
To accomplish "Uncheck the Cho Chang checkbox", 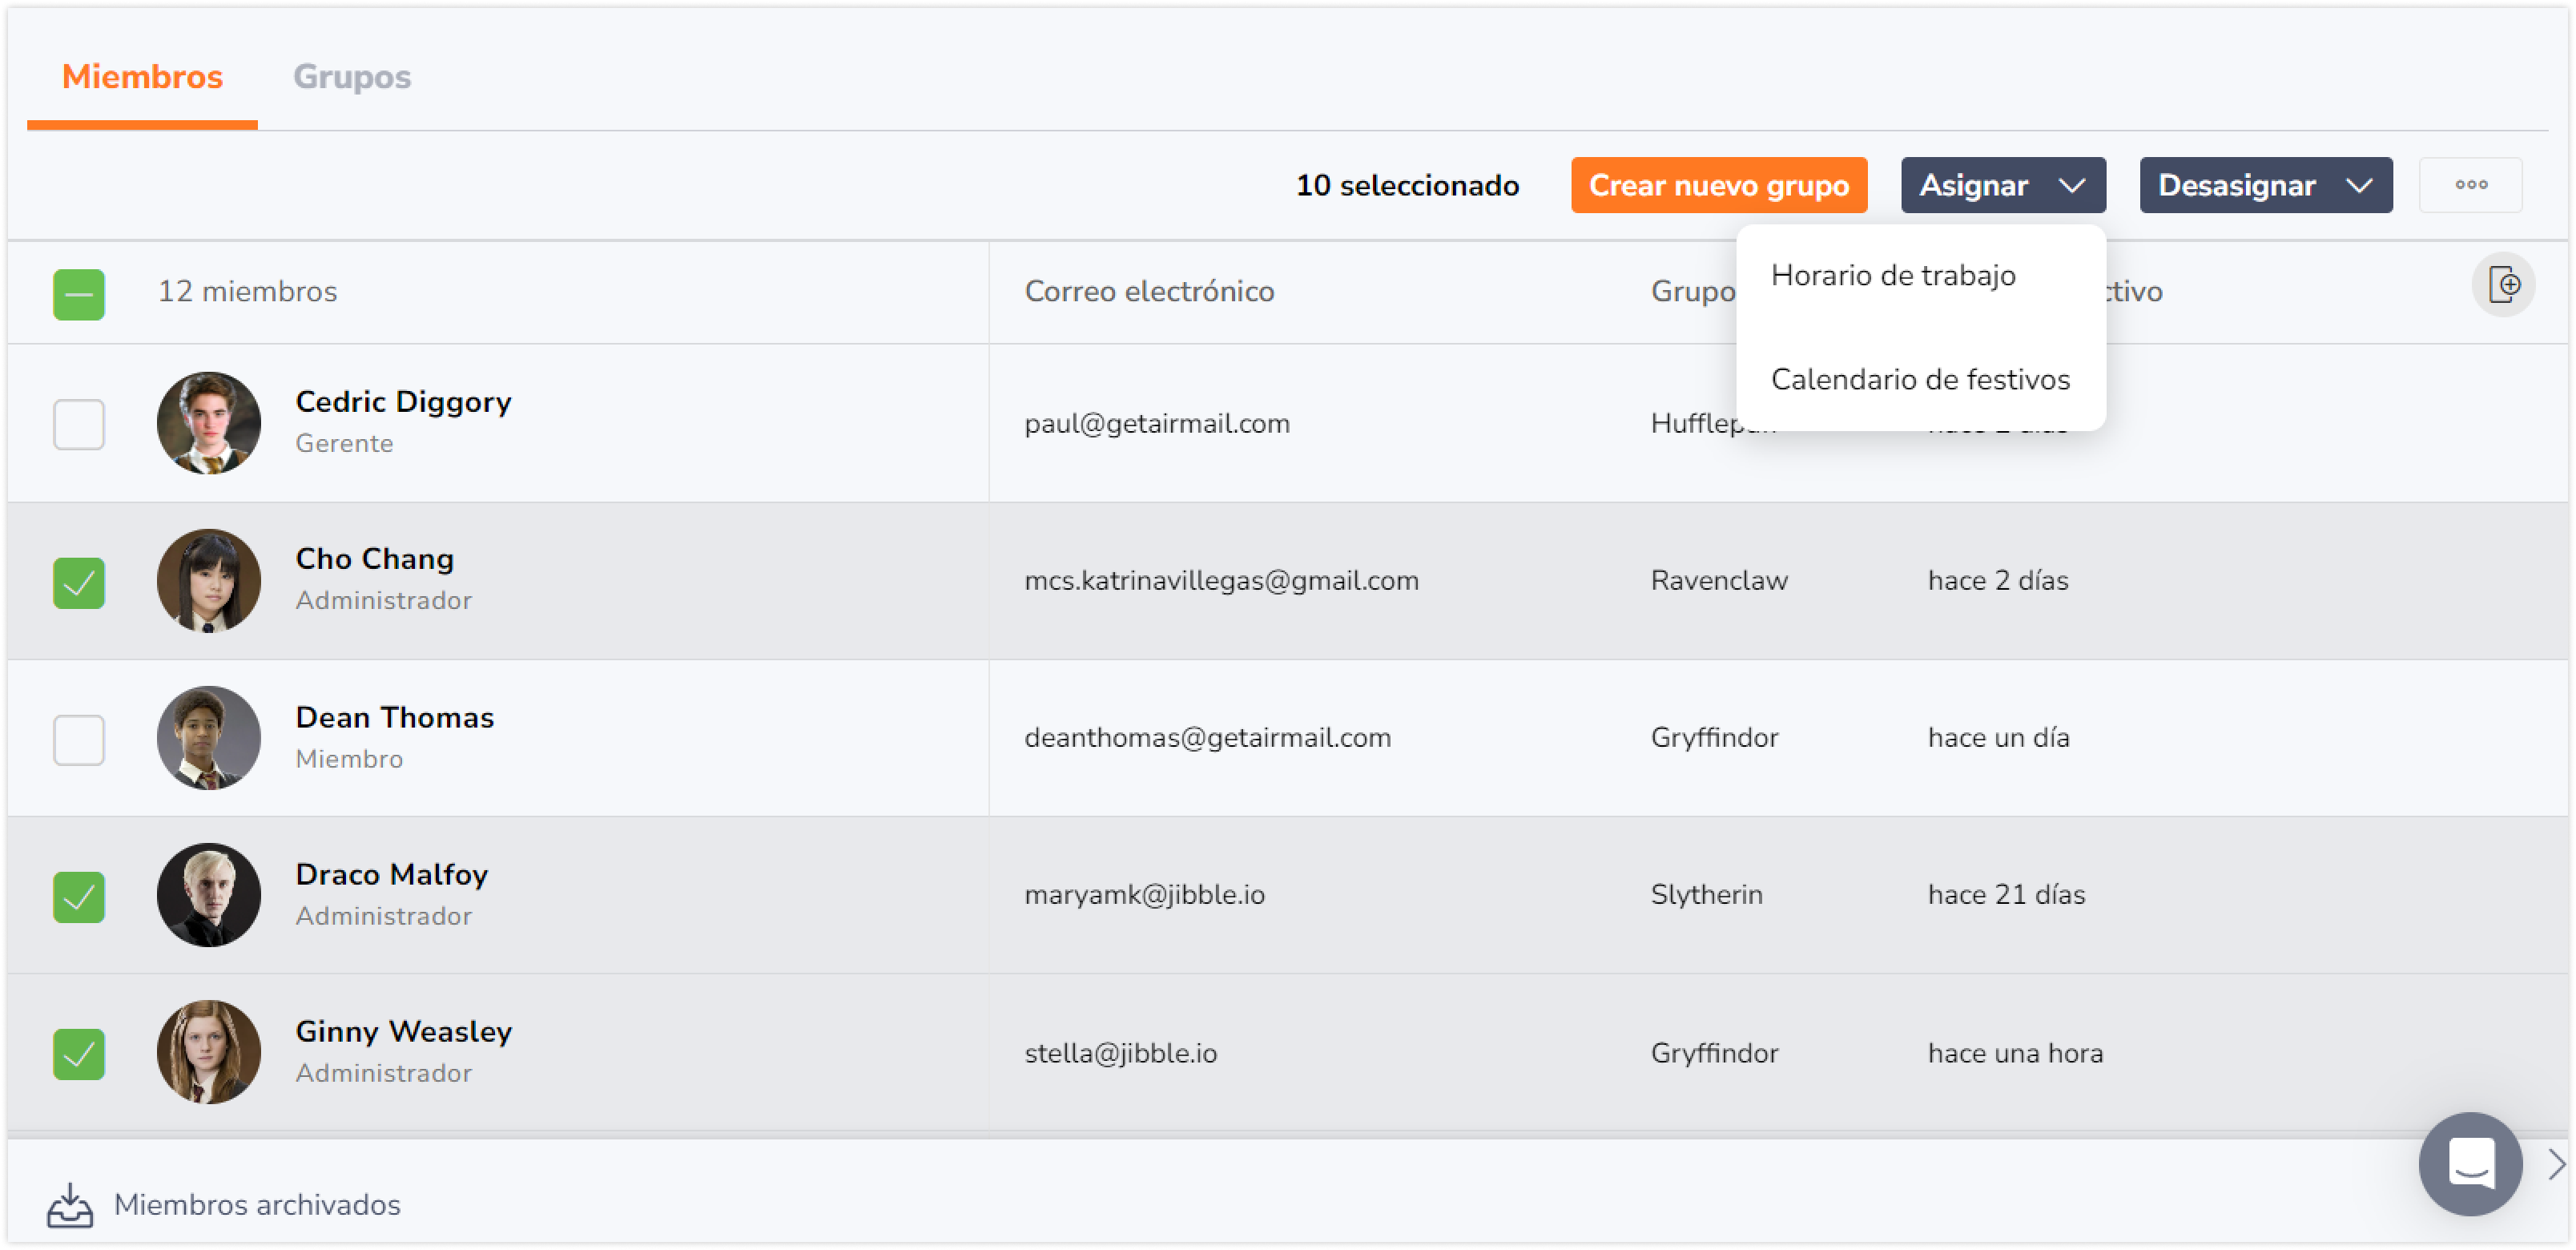I will (x=79, y=583).
